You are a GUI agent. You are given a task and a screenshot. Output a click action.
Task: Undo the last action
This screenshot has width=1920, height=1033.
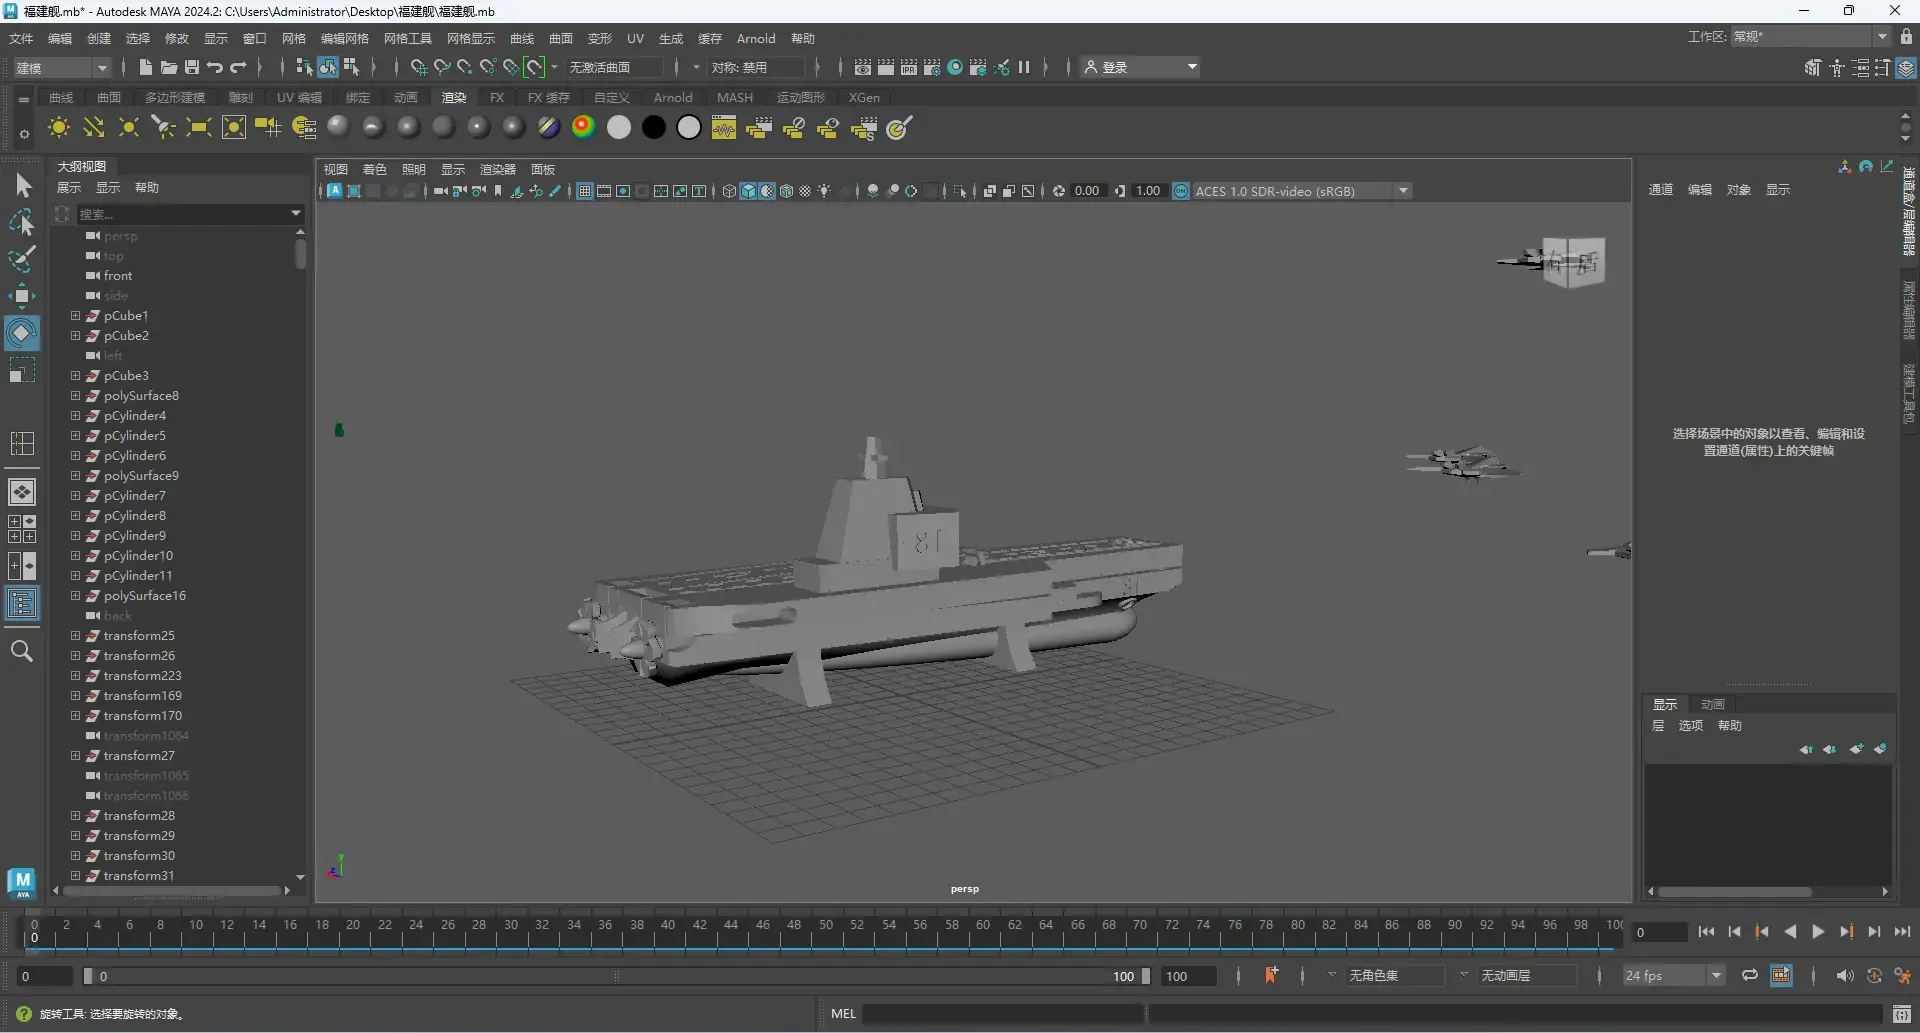pyautogui.click(x=215, y=67)
